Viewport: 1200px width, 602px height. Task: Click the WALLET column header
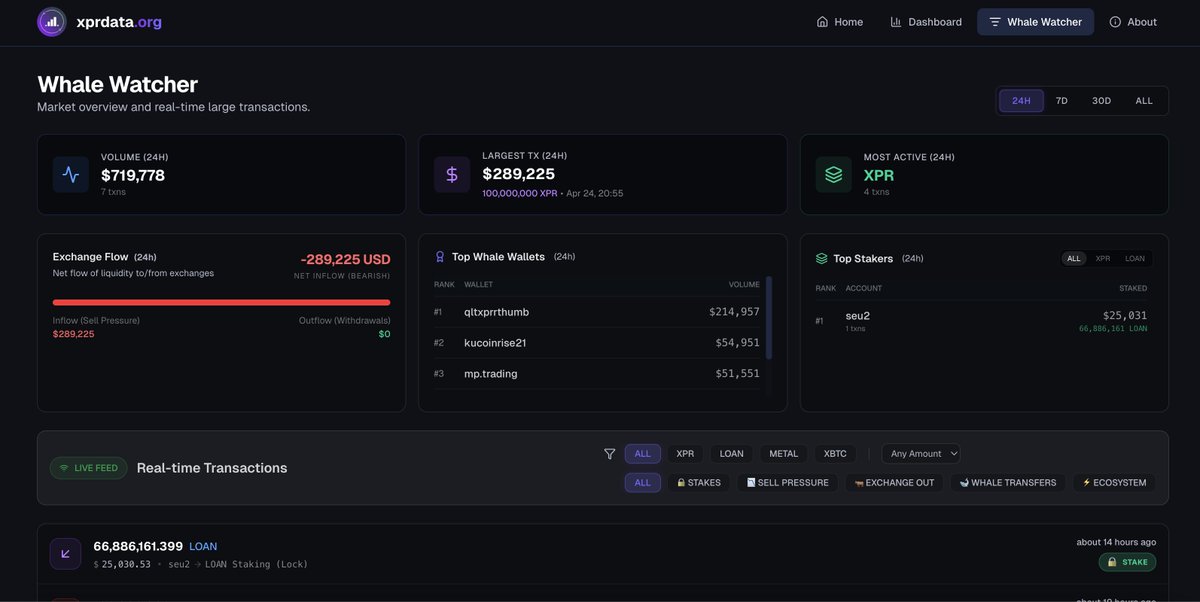(x=478, y=285)
